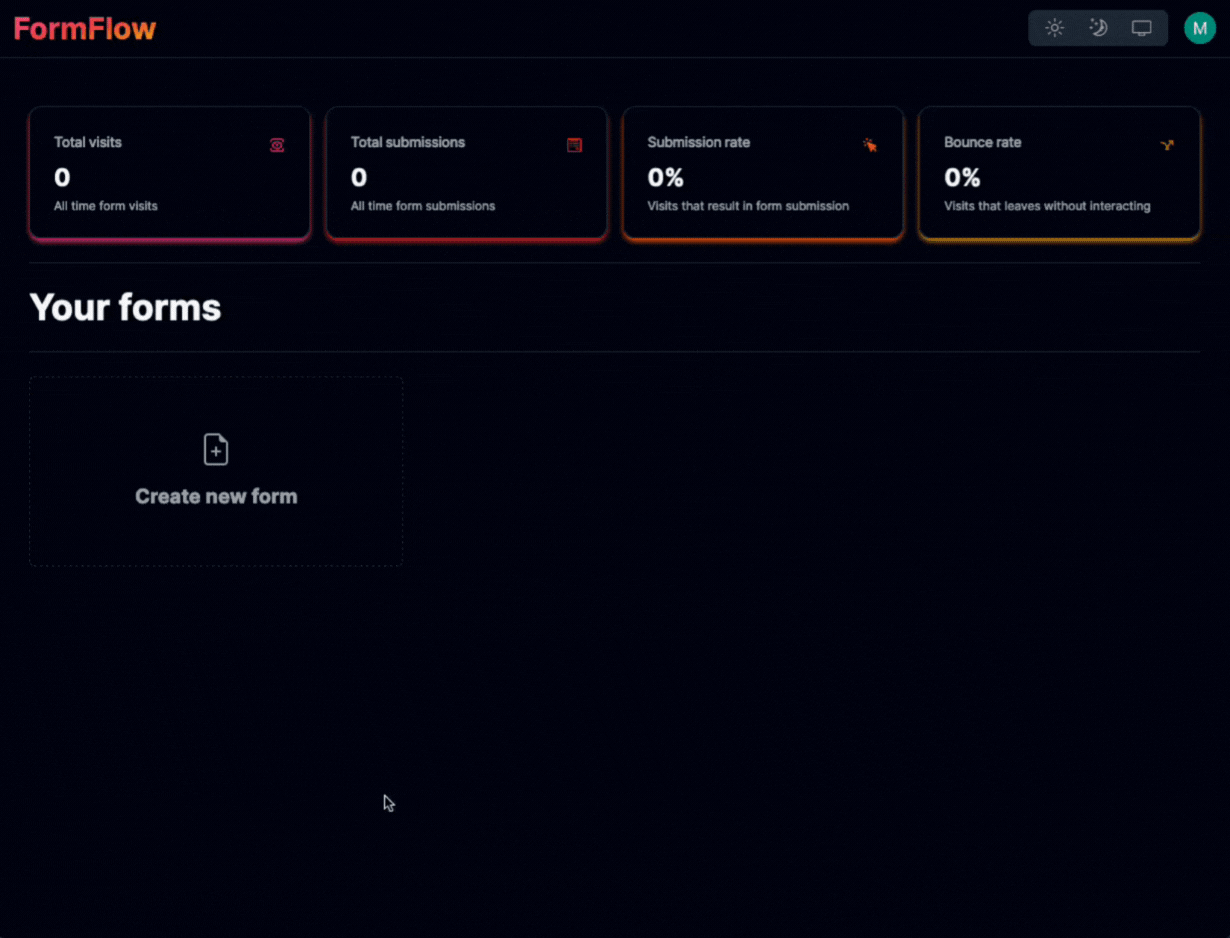Image resolution: width=1230 pixels, height=938 pixels.
Task: Click 'Visits that leaves without interacting' text
Action: tap(1047, 206)
